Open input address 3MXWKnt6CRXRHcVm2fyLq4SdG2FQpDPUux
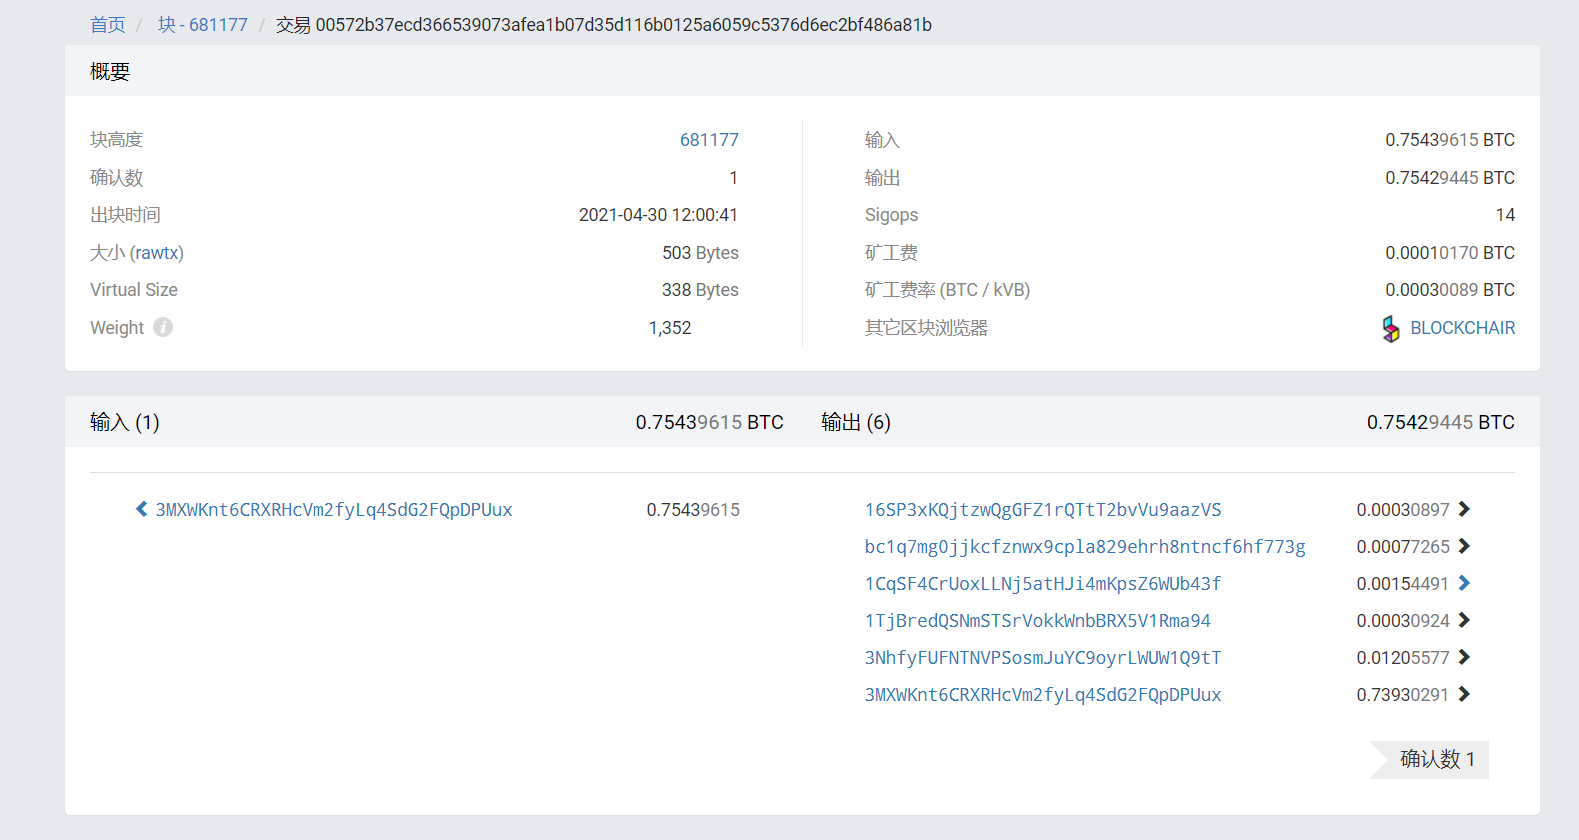This screenshot has height=840, width=1579. click(x=334, y=510)
